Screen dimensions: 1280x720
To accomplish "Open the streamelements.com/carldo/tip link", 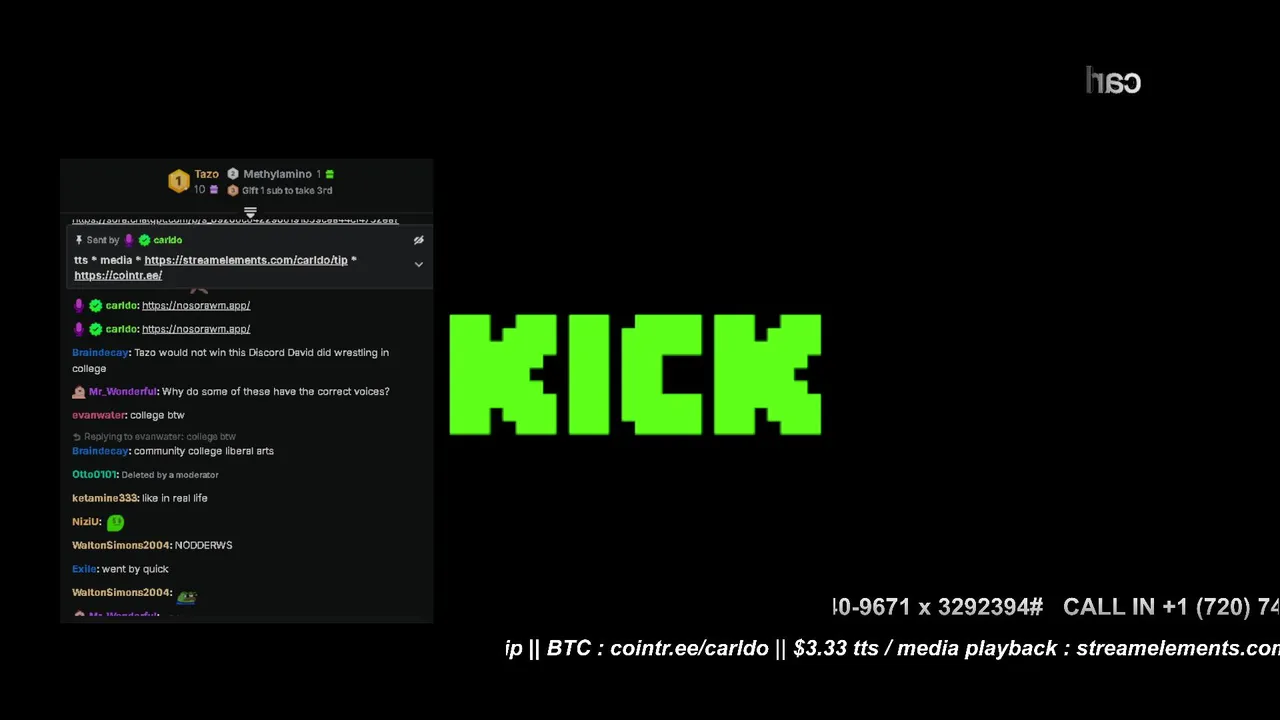I will (x=246, y=260).
